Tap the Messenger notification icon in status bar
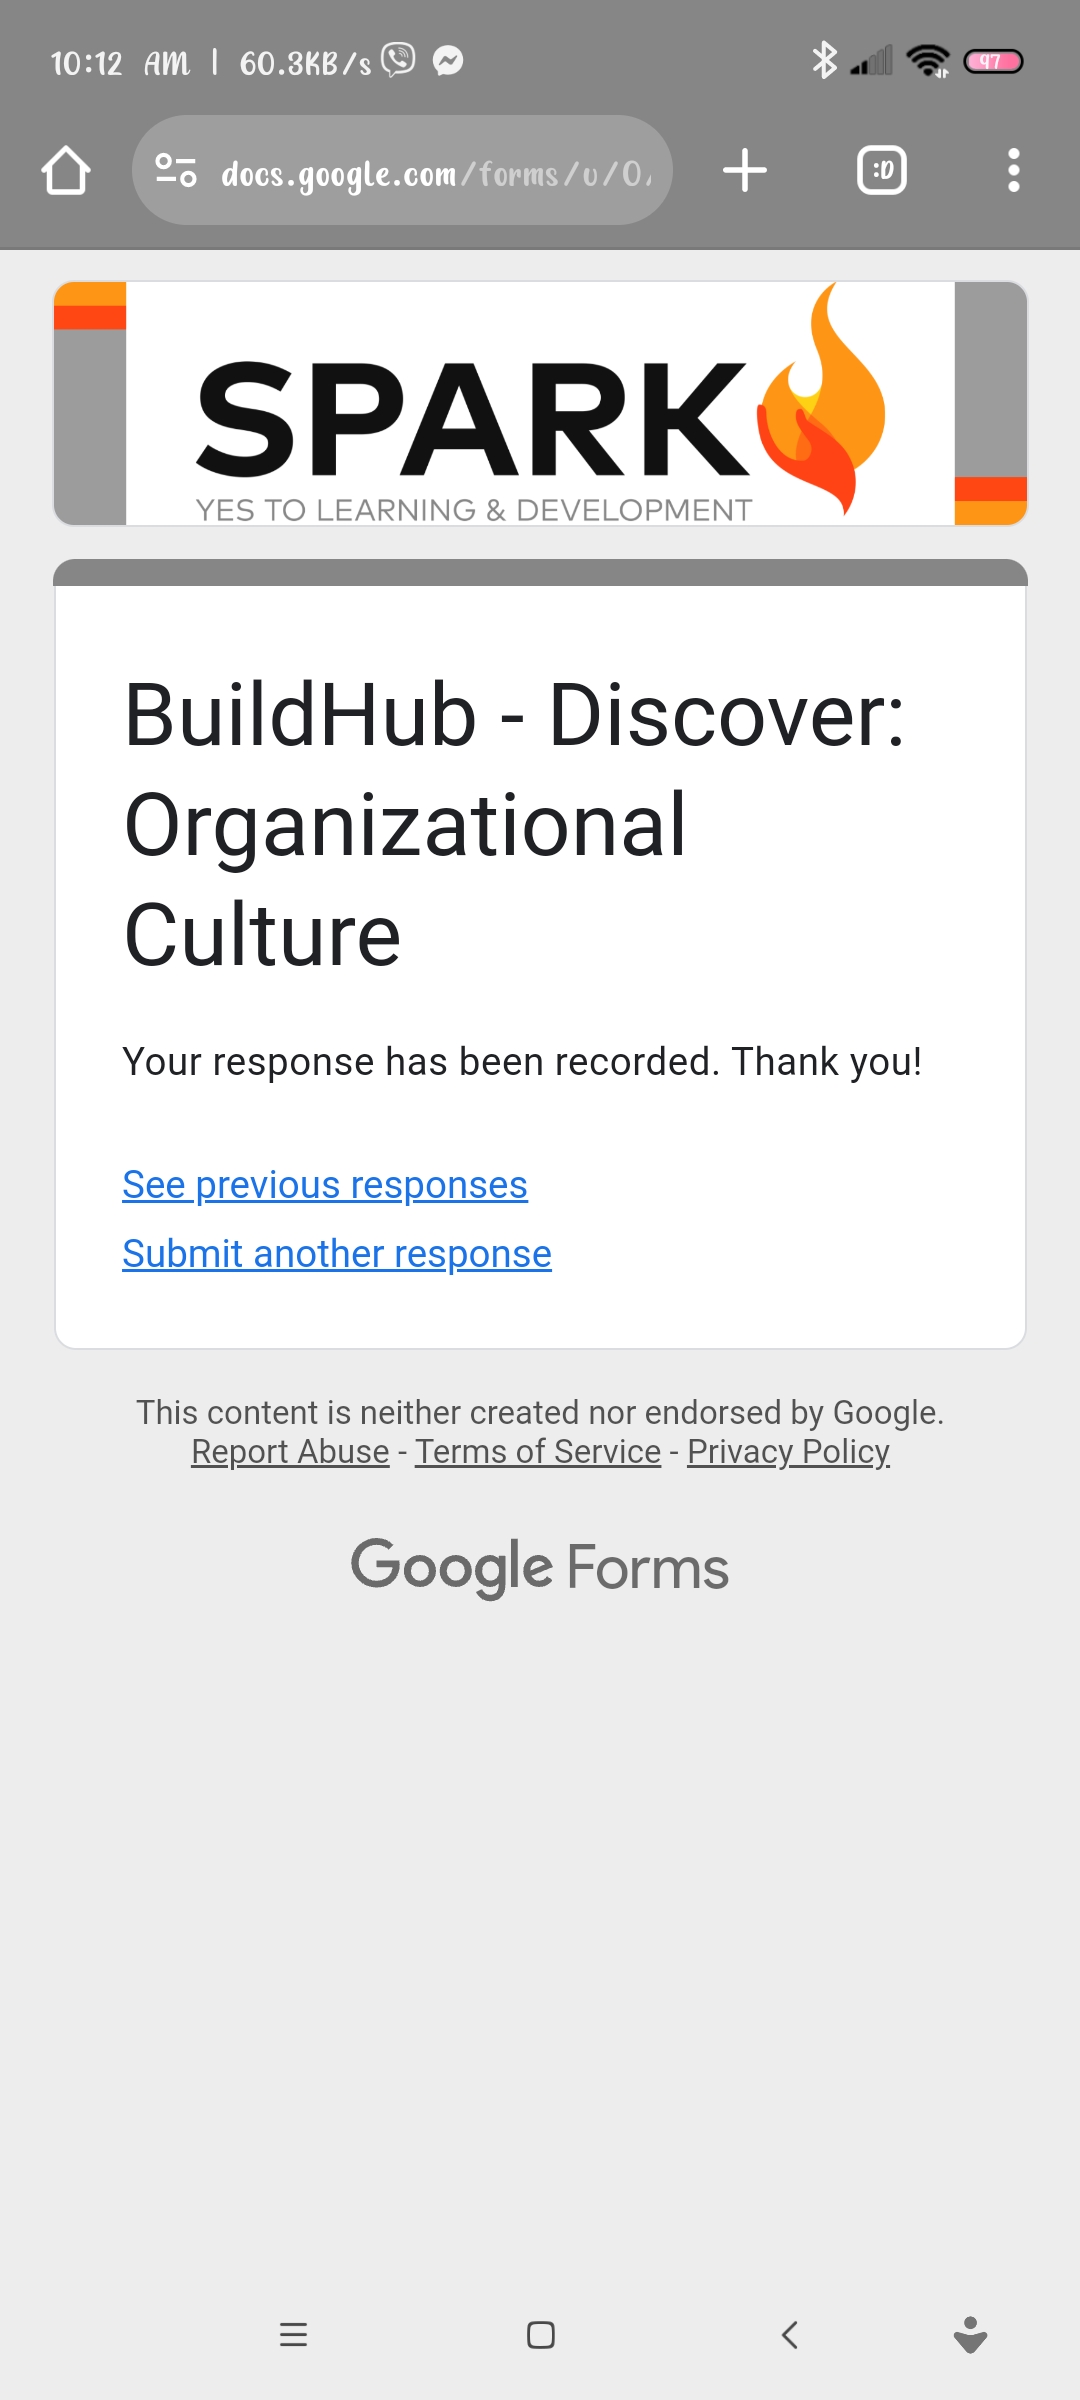Viewport: 1080px width, 2400px height. point(448,62)
